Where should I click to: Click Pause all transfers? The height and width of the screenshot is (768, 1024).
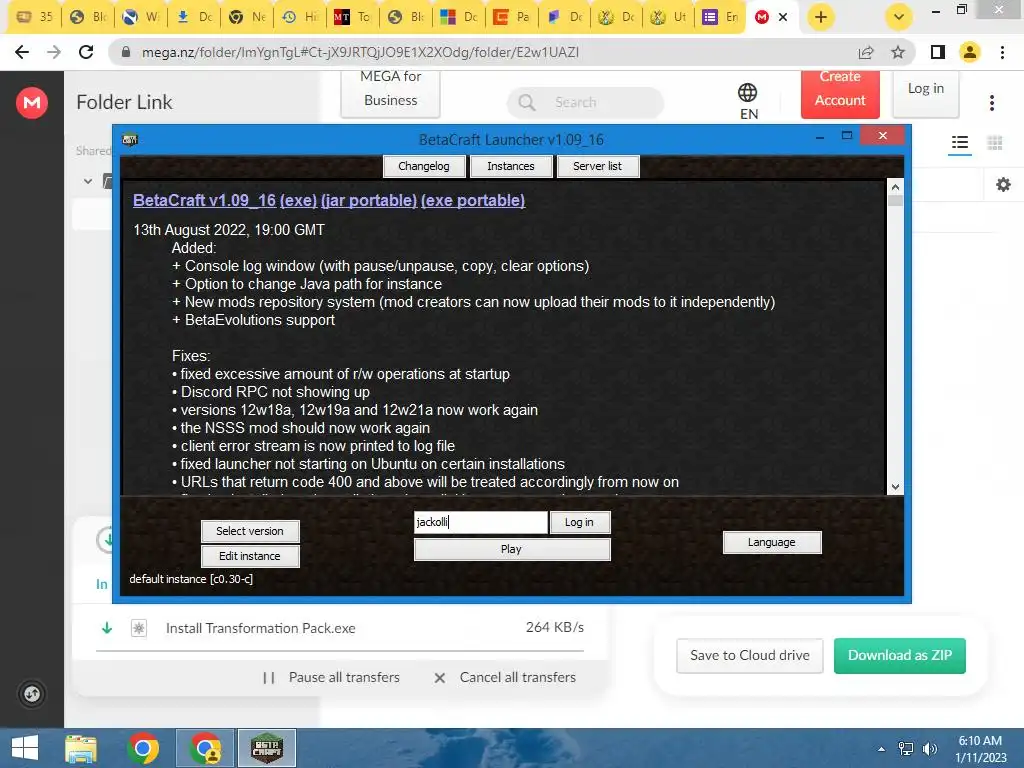pyautogui.click(x=332, y=677)
